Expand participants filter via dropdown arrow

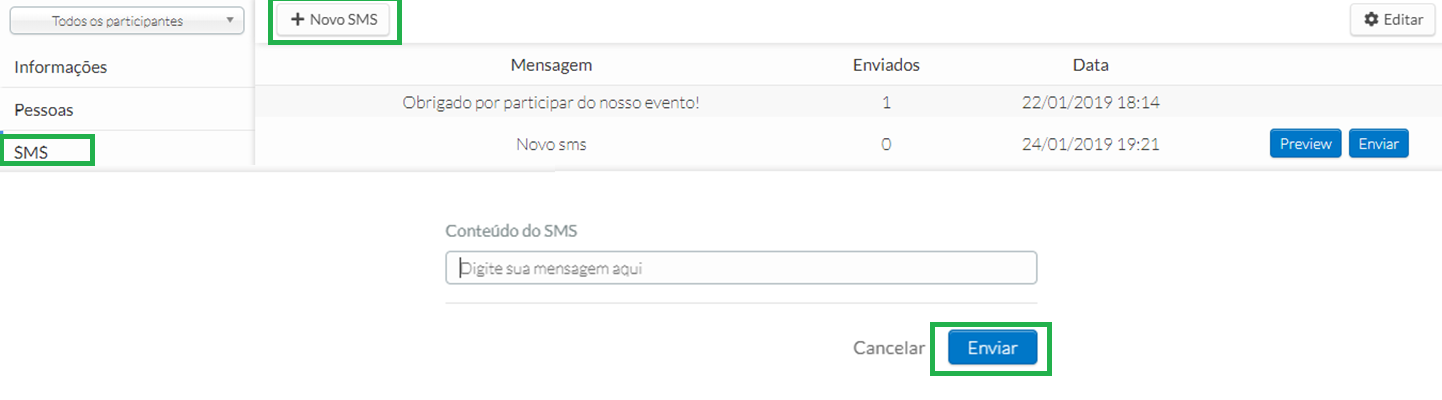click(x=230, y=20)
